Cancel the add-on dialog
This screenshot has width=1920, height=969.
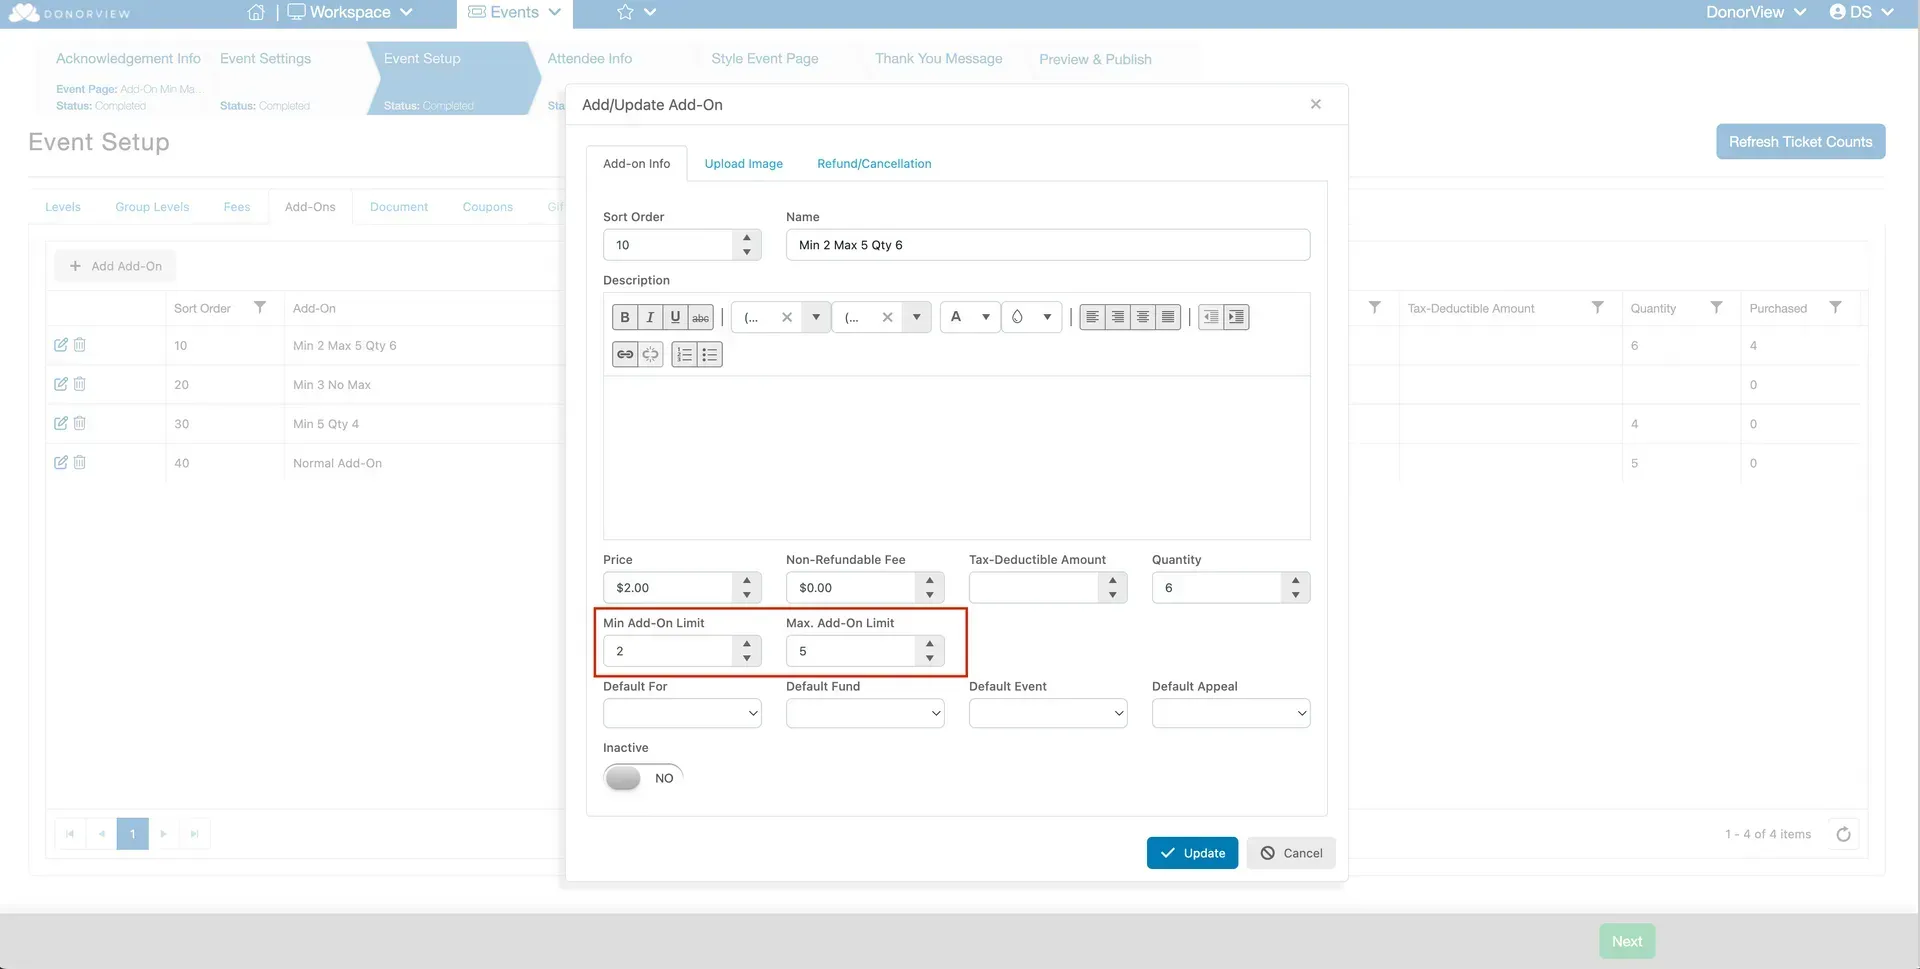click(x=1291, y=853)
